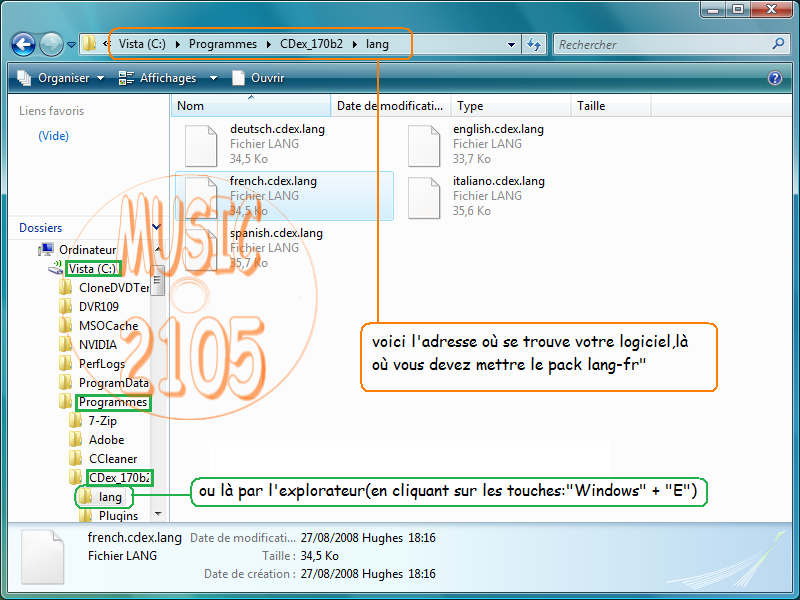
Task: Click the ProgramData folder icon
Action: point(65,382)
